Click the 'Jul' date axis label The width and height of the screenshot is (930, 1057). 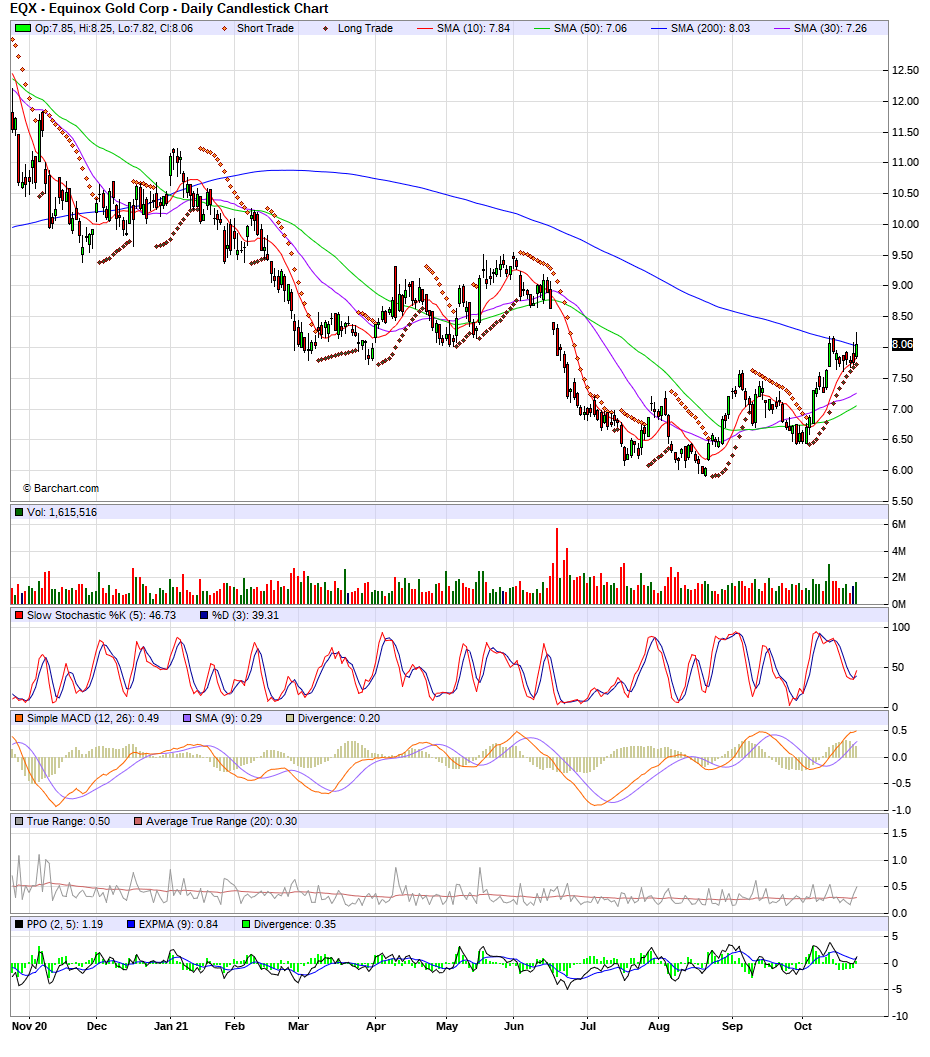pos(588,1027)
